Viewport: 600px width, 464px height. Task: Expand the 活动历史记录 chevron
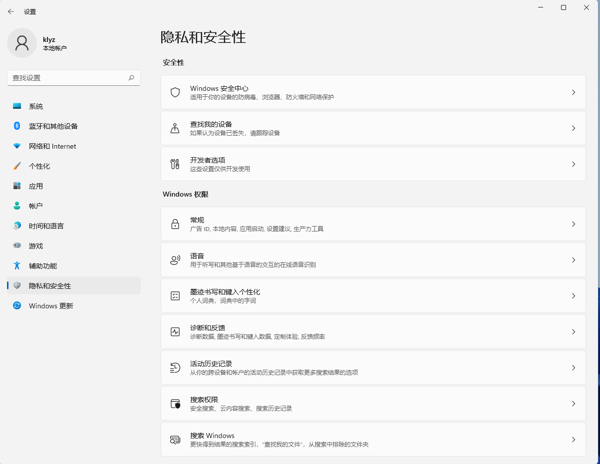[x=573, y=368]
